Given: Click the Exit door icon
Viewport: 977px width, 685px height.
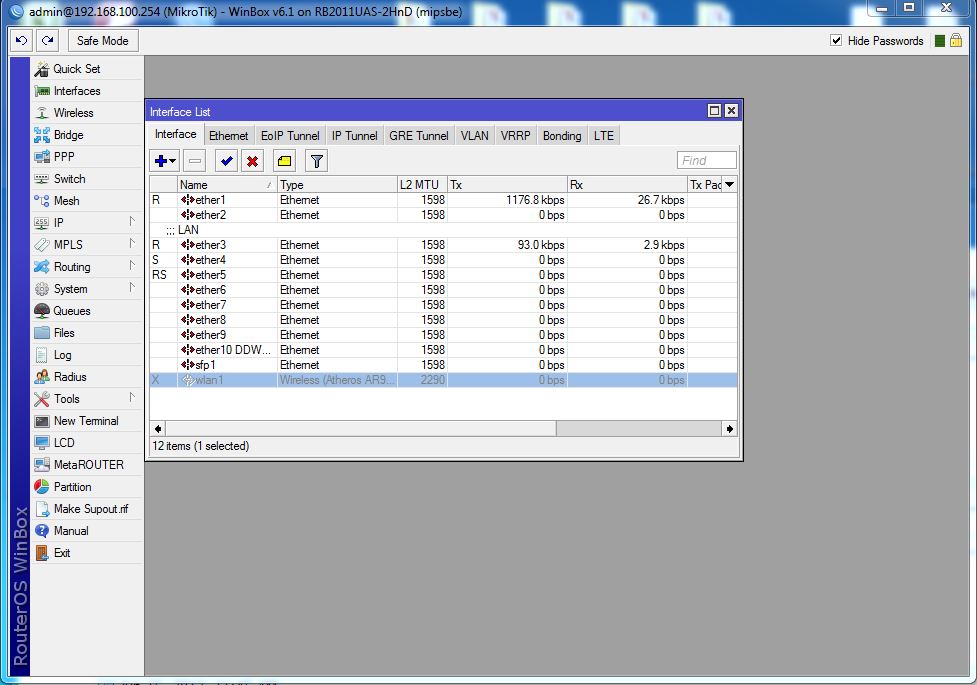Looking at the screenshot, I should click(x=42, y=553).
